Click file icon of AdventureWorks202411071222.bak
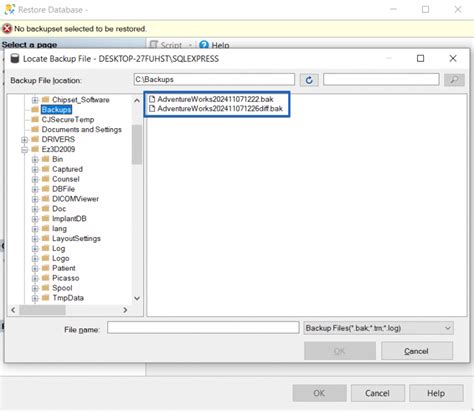 [152, 99]
